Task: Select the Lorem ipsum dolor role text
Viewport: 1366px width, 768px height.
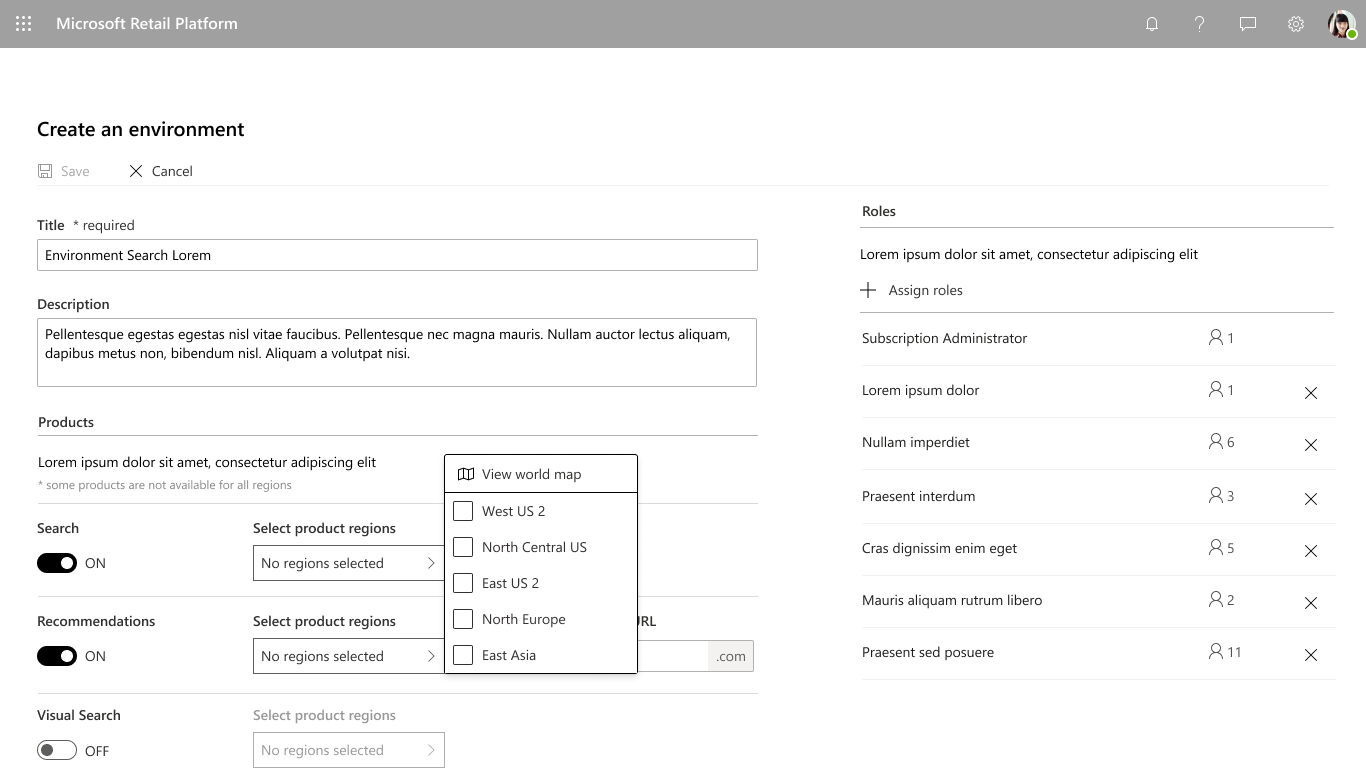Action: click(x=920, y=390)
